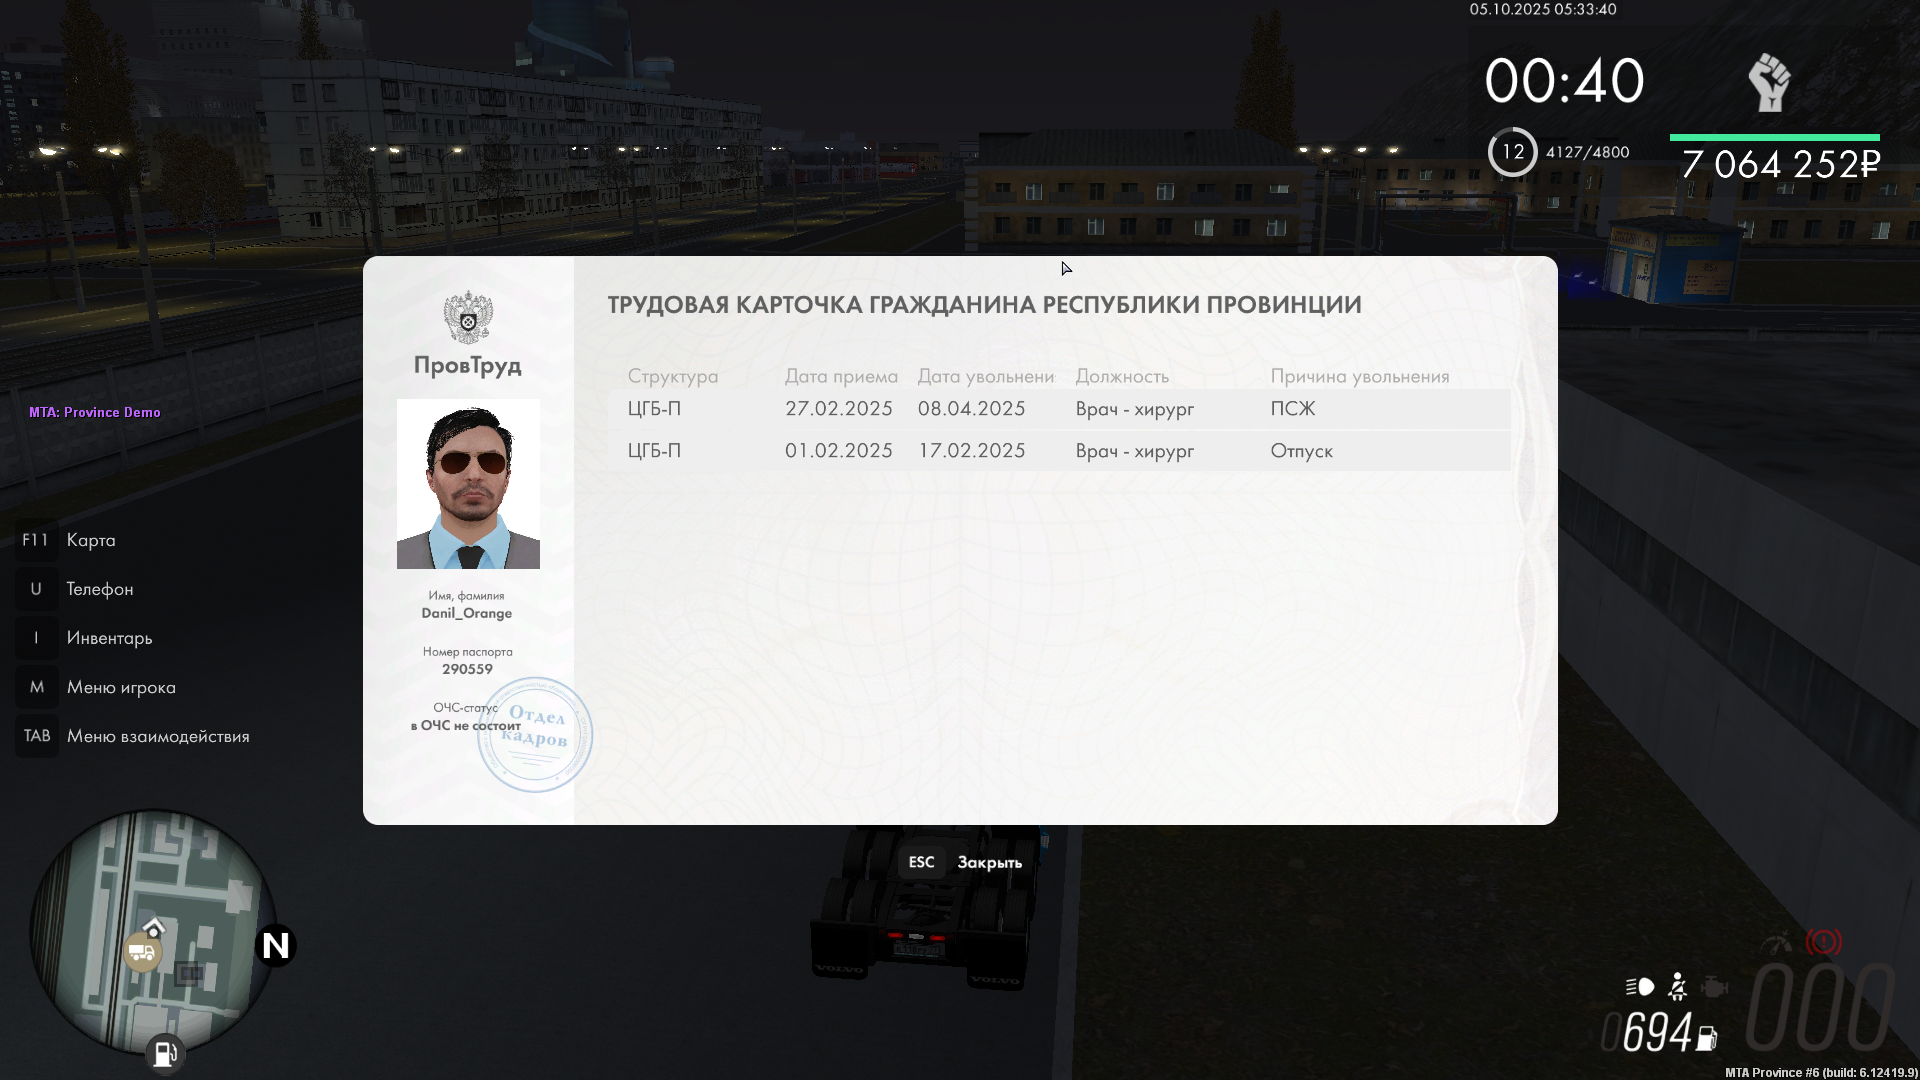Click the raised fist icon
This screenshot has height=1080, width=1920.
click(1769, 82)
